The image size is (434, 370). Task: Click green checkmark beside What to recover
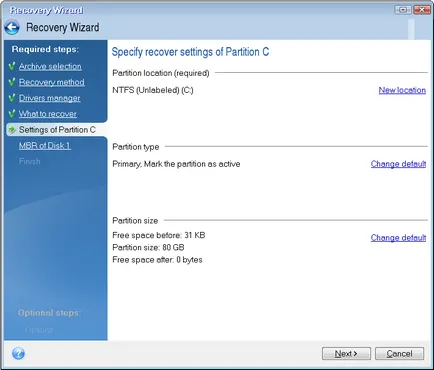coord(12,113)
